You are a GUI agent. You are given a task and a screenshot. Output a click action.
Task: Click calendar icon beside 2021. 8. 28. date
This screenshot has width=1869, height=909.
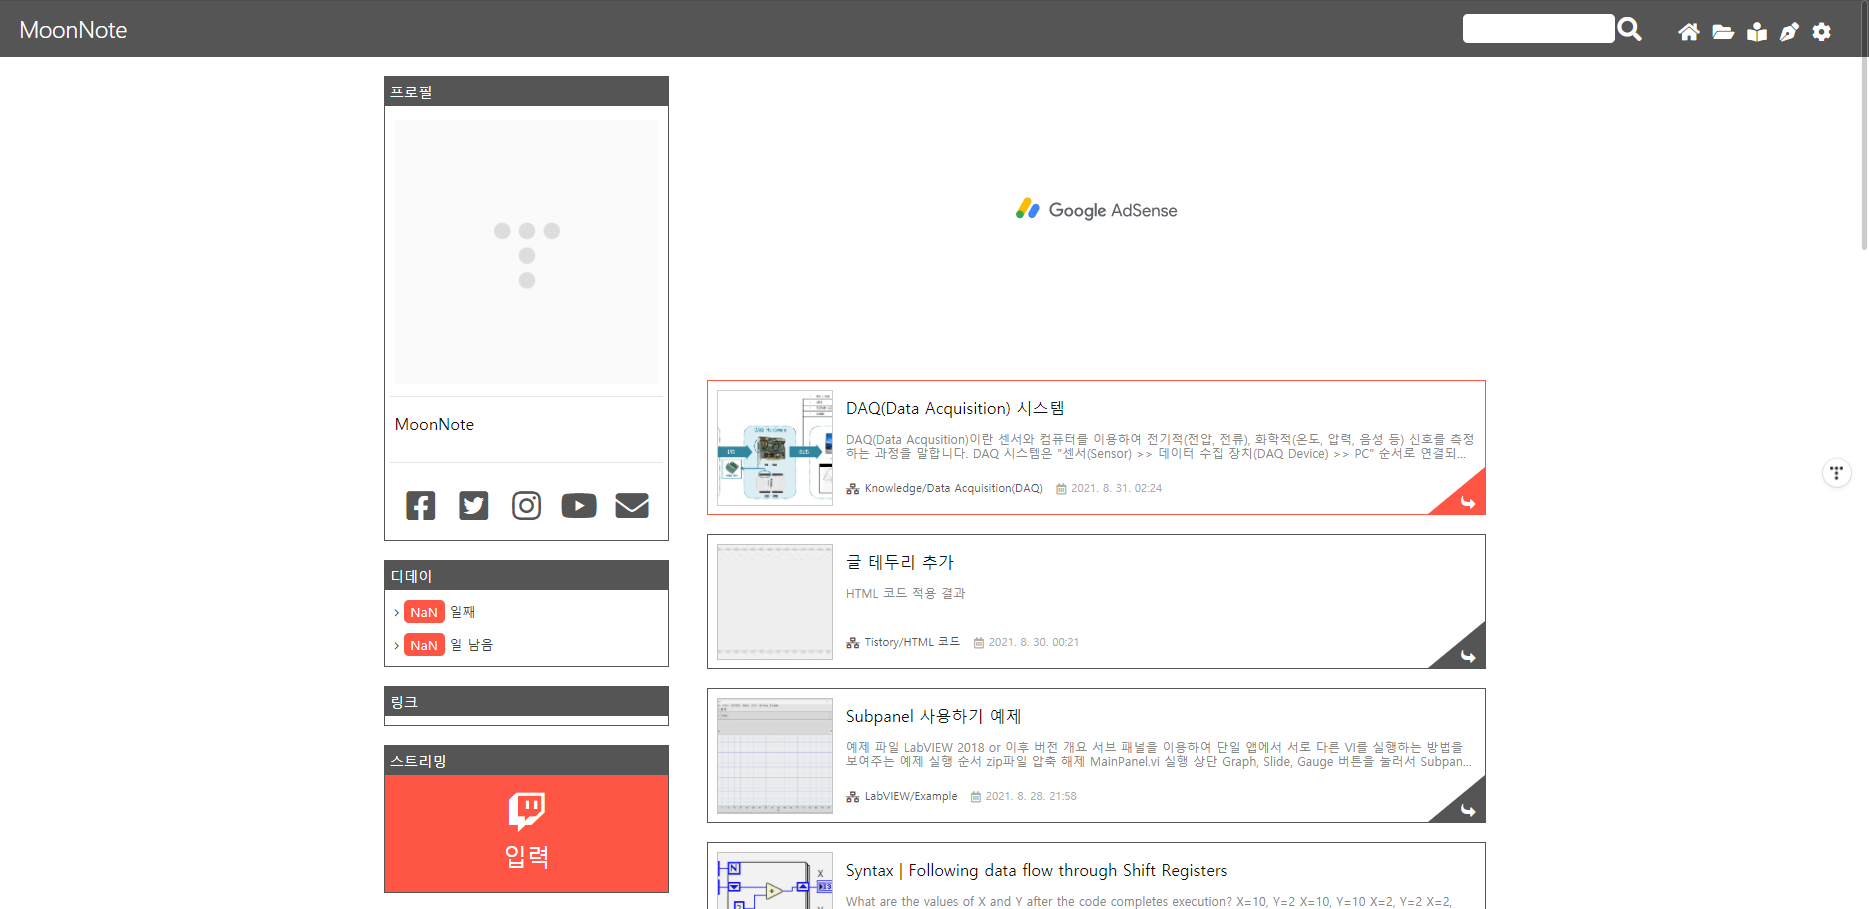[x=976, y=797]
